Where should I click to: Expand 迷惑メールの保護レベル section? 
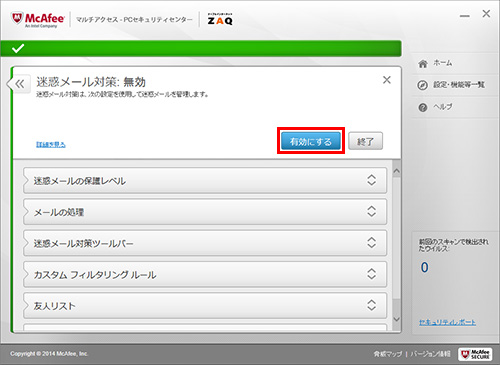click(205, 180)
